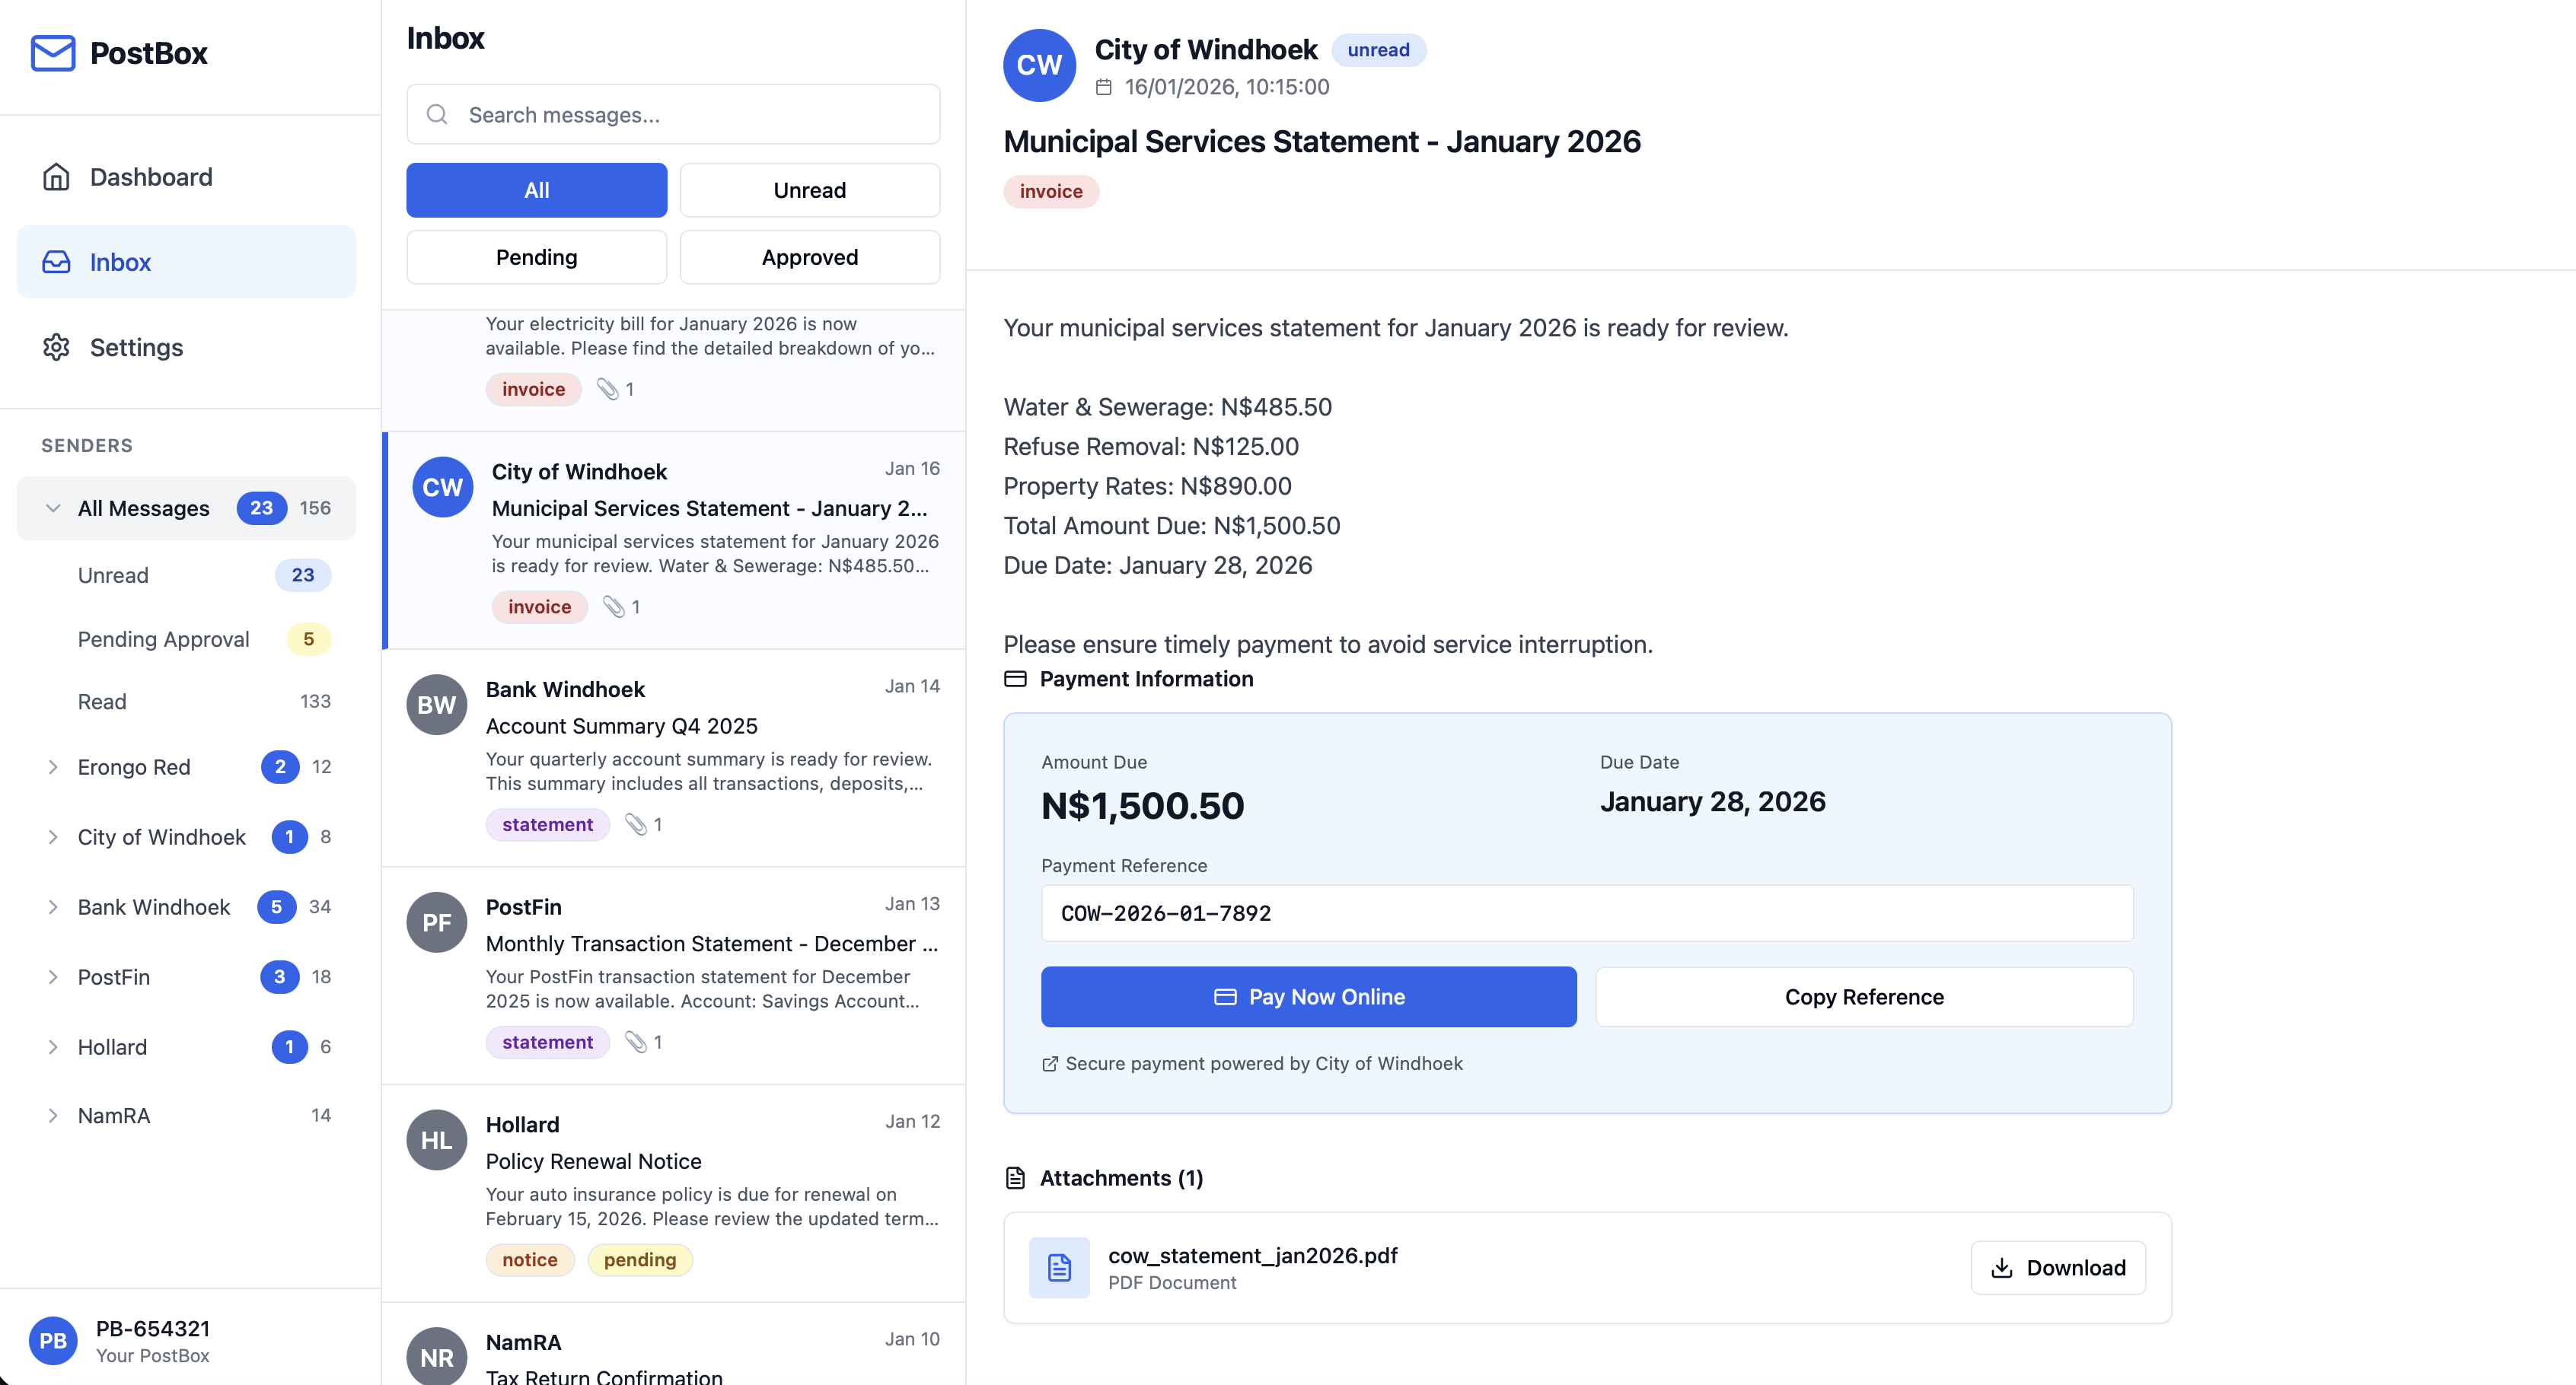This screenshot has height=1385, width=2576.
Task: Open Settings via the gear icon
Action: click(57, 347)
